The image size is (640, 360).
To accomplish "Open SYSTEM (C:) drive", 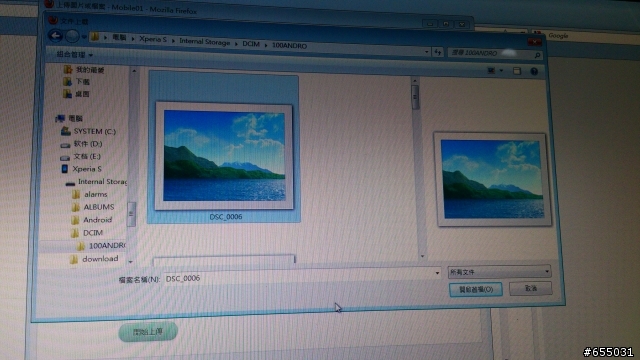I will [95, 131].
